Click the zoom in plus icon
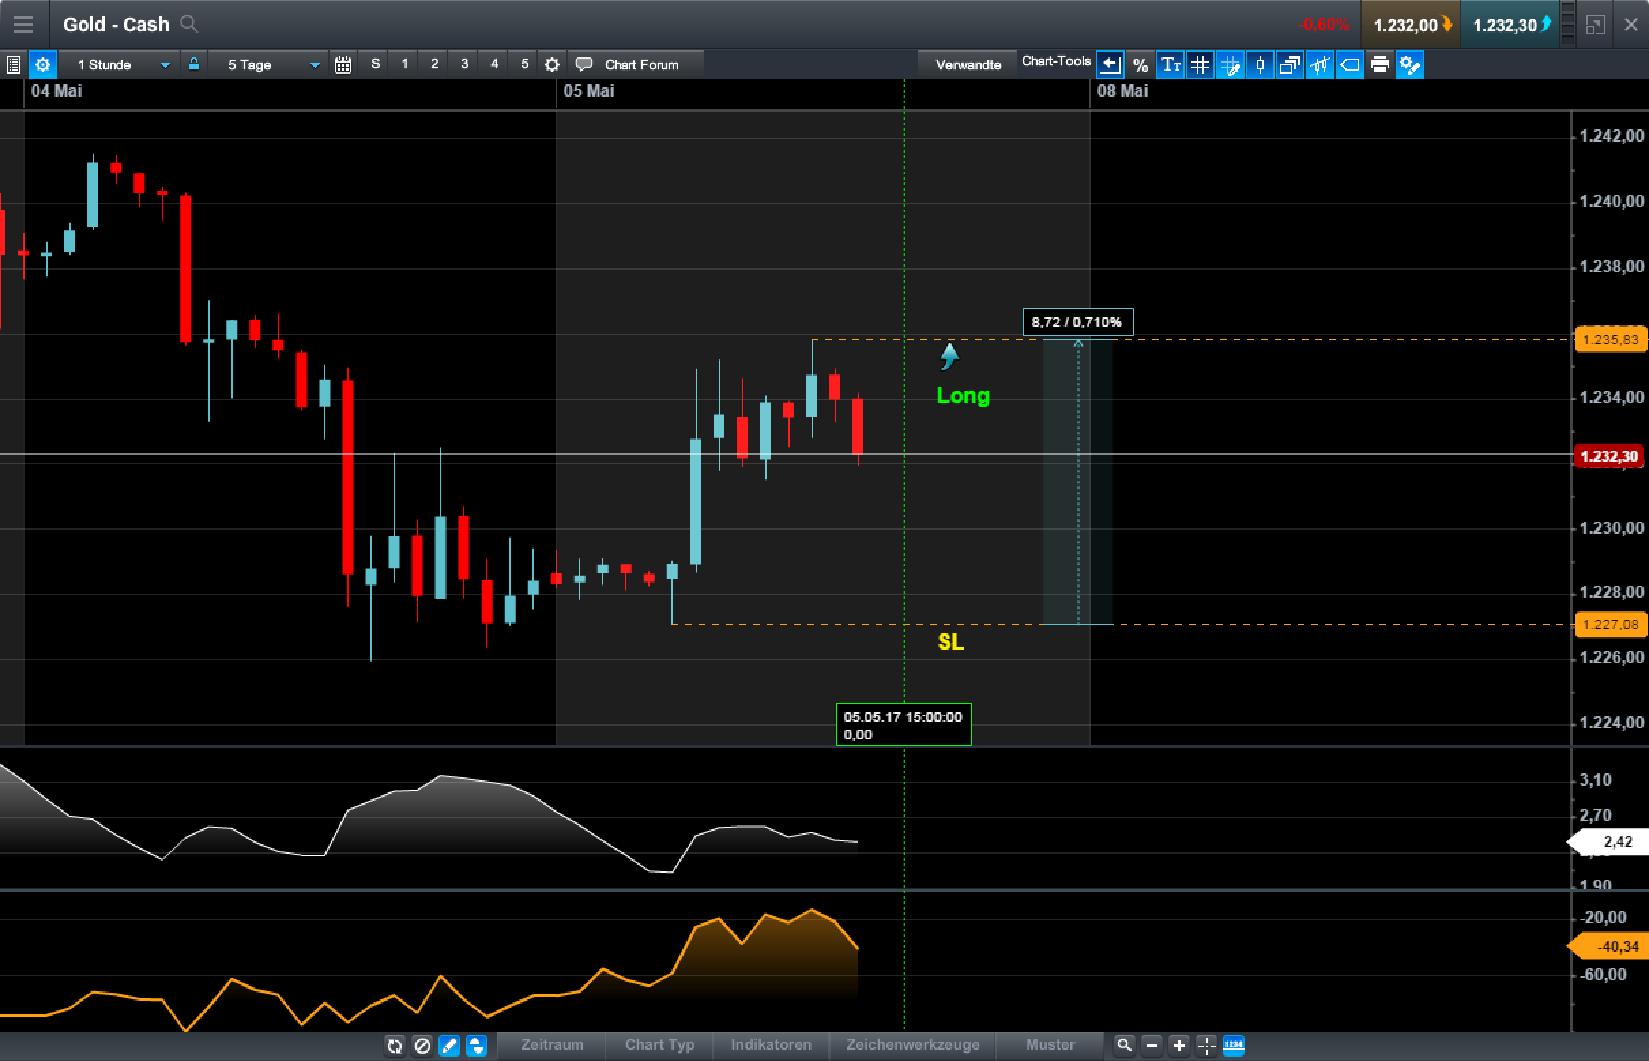 (1179, 1045)
